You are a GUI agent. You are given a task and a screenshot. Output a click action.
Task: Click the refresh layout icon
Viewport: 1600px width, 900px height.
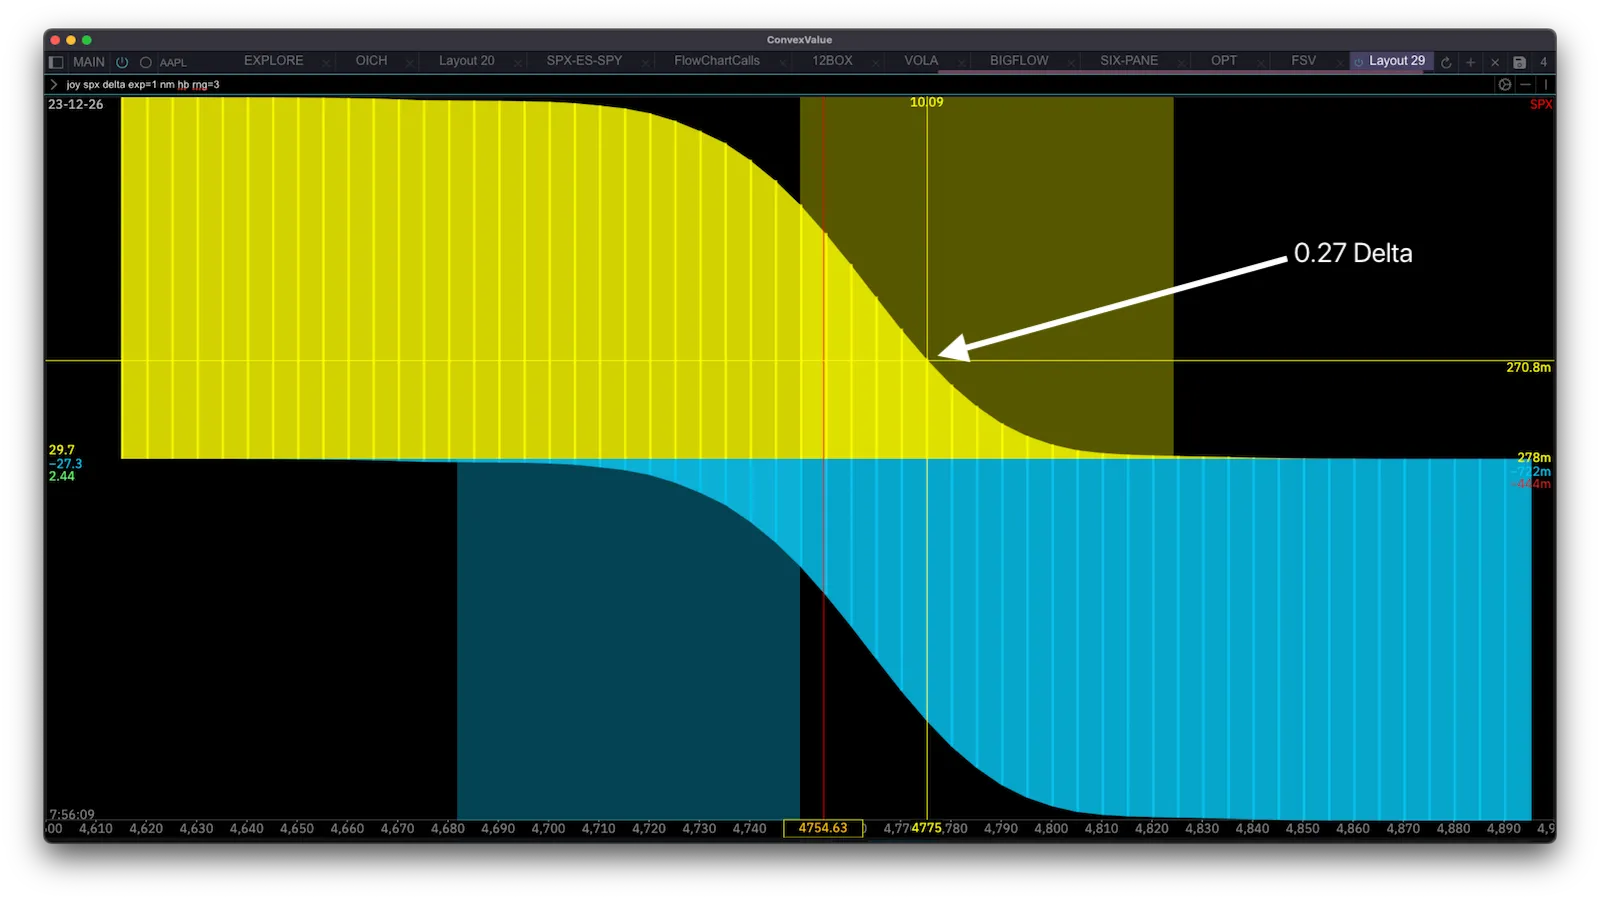[1446, 62]
